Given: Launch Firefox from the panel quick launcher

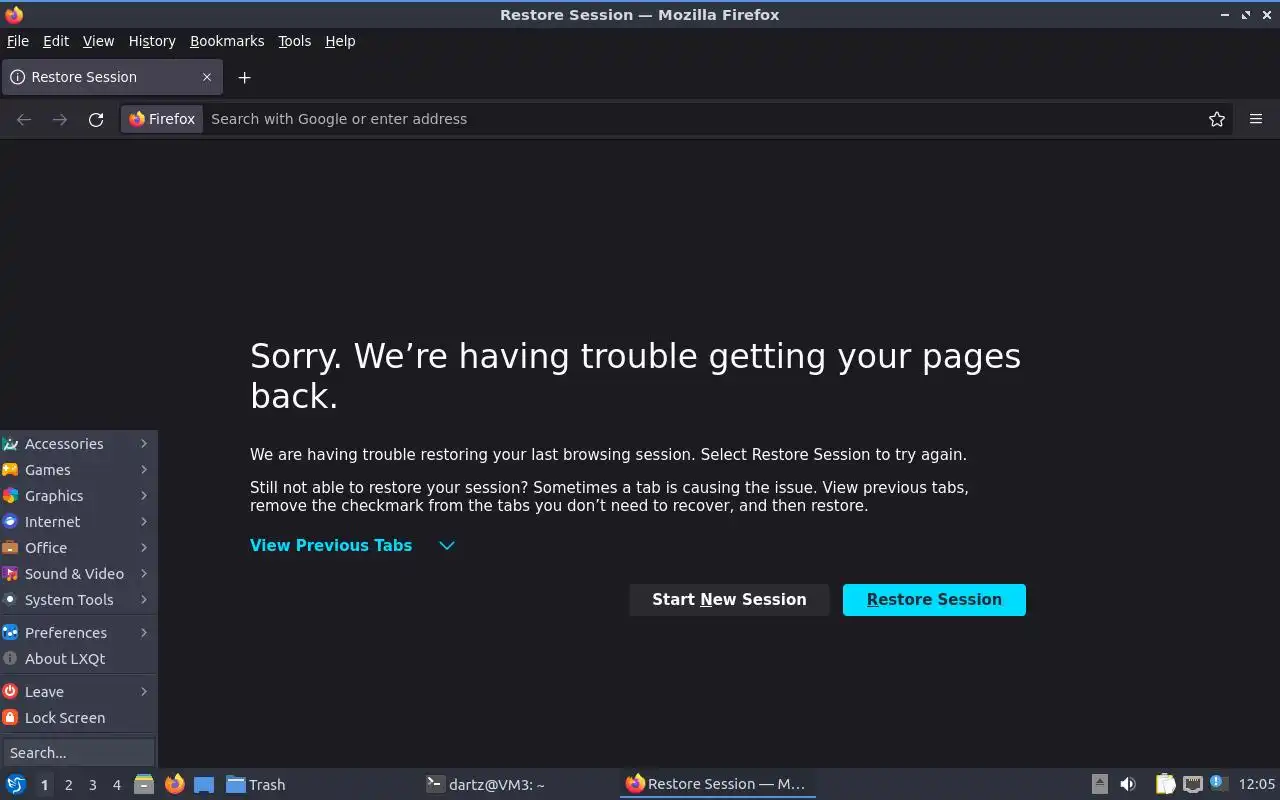Looking at the screenshot, I should pyautogui.click(x=174, y=784).
